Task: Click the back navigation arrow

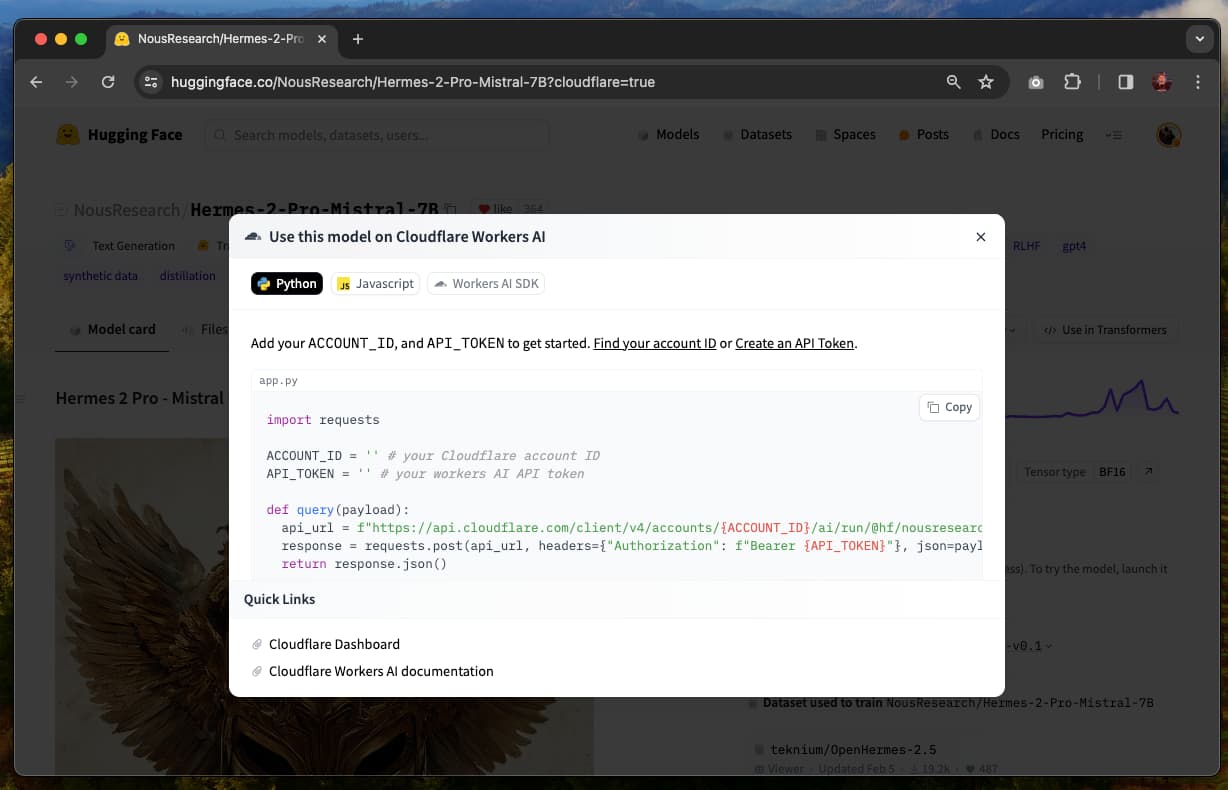Action: pos(37,82)
